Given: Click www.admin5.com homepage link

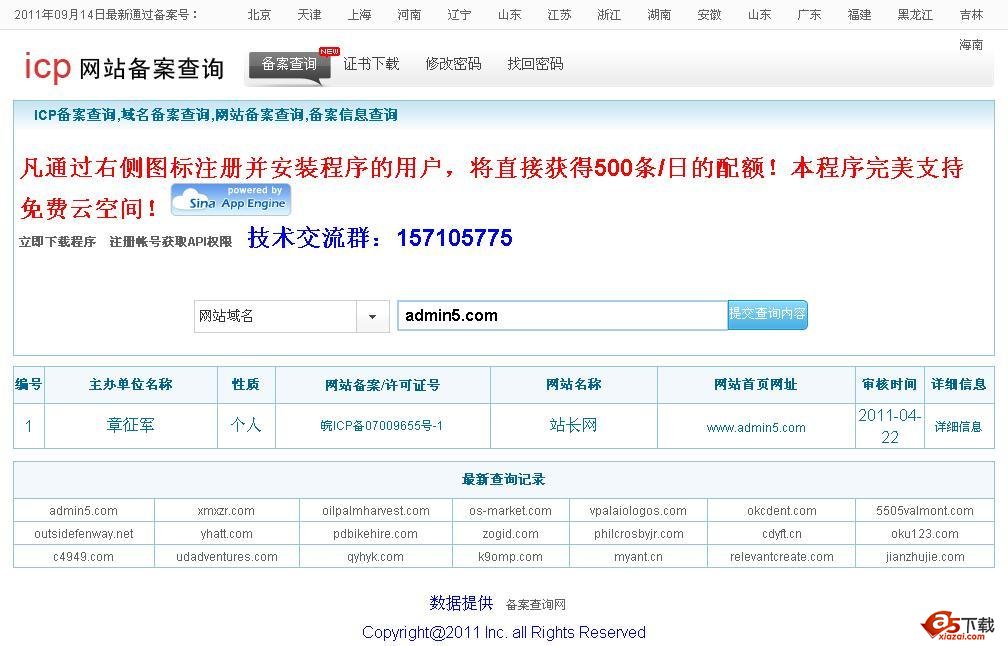Looking at the screenshot, I should 755,427.
